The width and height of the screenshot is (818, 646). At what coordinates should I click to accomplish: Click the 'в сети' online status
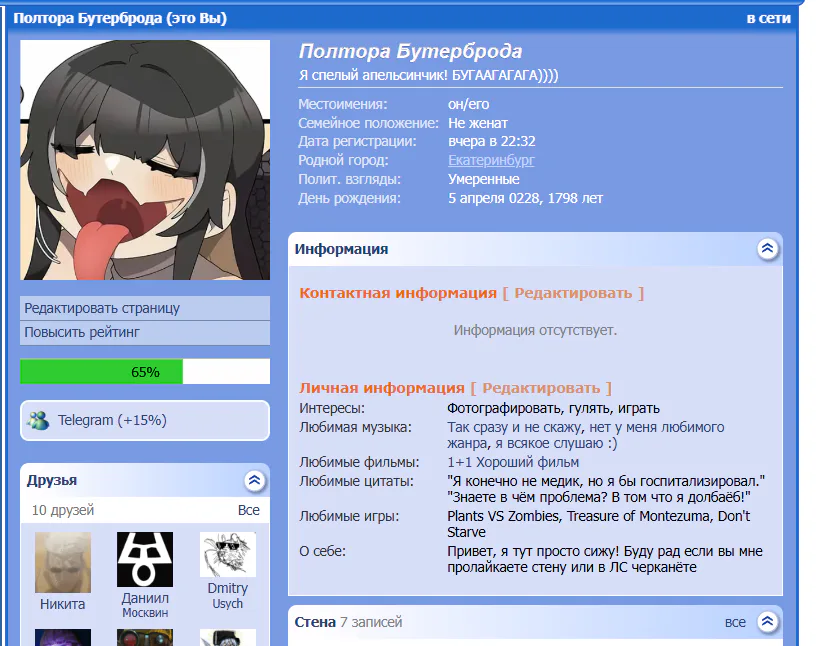(x=768, y=18)
